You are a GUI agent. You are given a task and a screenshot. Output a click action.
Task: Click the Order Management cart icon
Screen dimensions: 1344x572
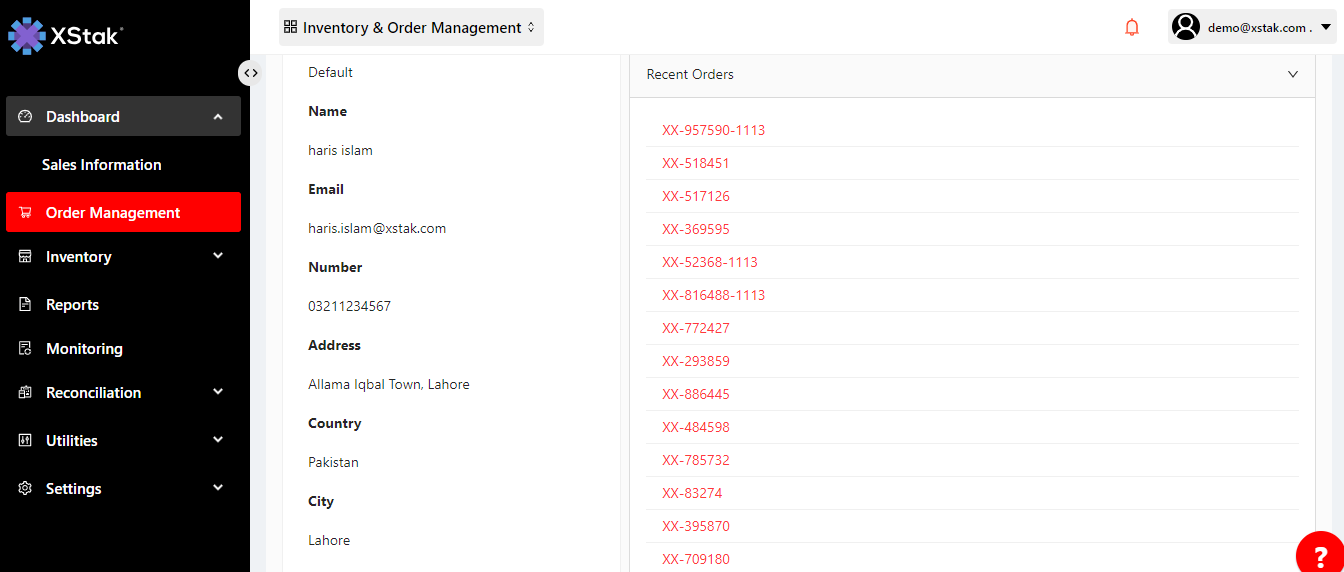26,213
